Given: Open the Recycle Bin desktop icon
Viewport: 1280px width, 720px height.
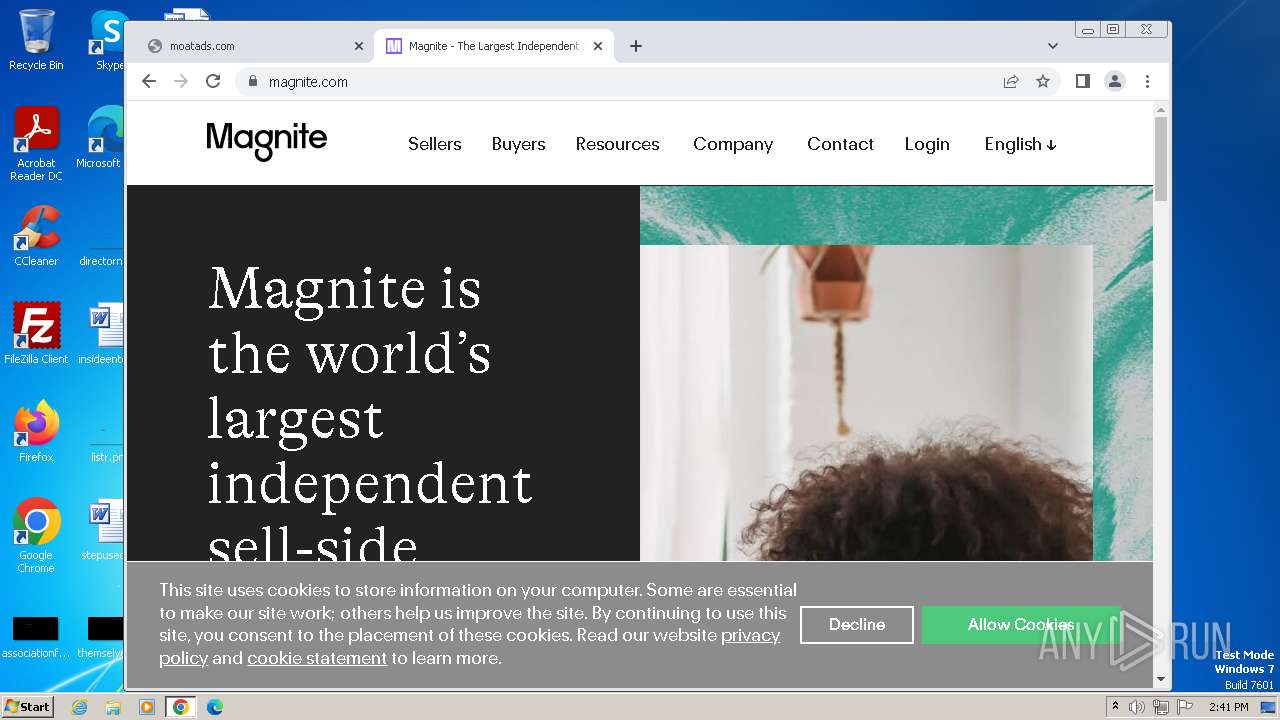Looking at the screenshot, I should pyautogui.click(x=36, y=40).
